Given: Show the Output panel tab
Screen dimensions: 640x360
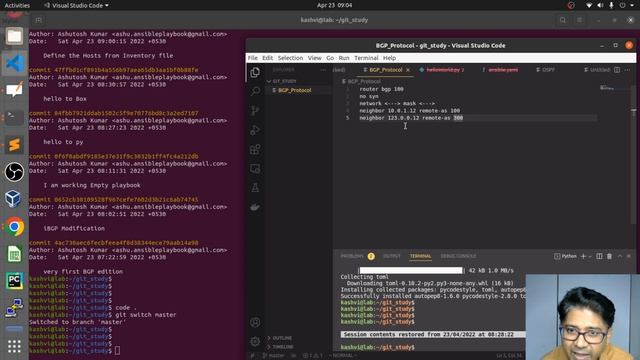Looking at the screenshot, I should pos(391,256).
